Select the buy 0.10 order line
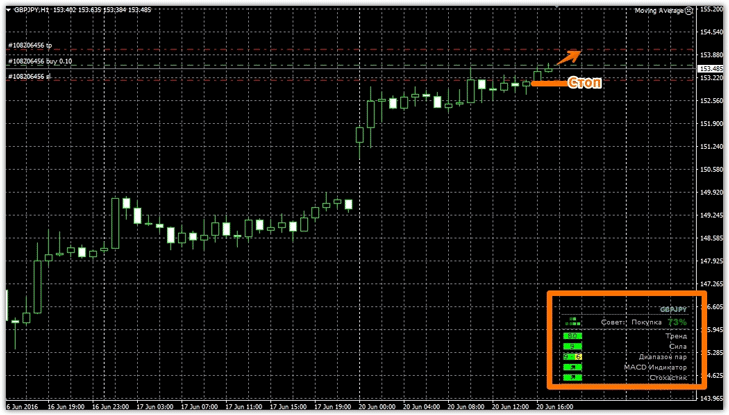 (37, 62)
